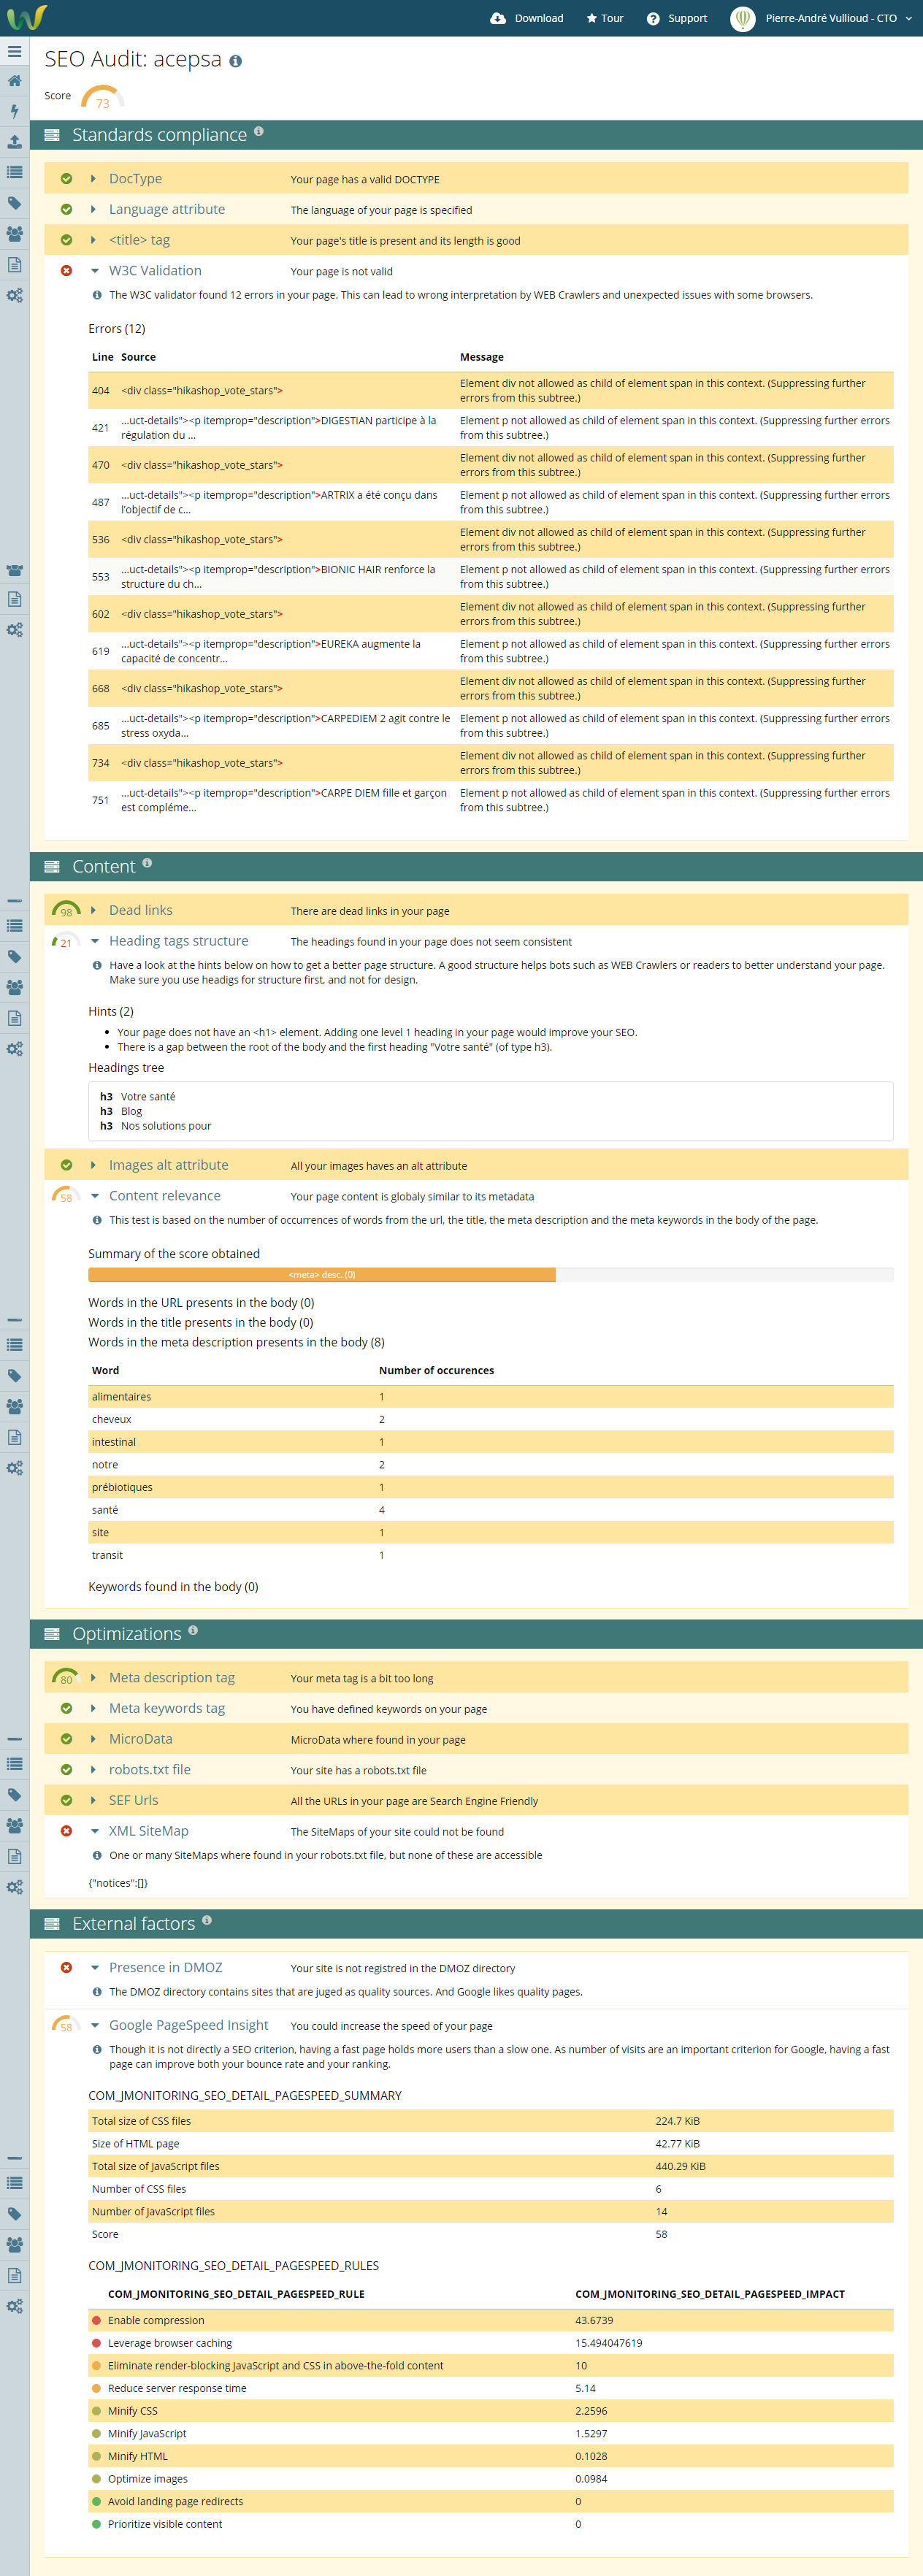Expand the Meta description tag row
Image resolution: width=923 pixels, height=2576 pixels.
(x=94, y=1677)
